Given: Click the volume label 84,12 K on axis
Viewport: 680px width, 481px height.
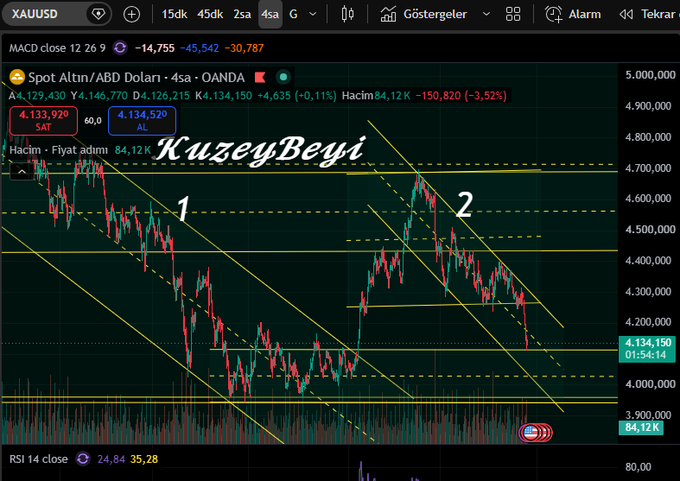Looking at the screenshot, I should pos(641,428).
